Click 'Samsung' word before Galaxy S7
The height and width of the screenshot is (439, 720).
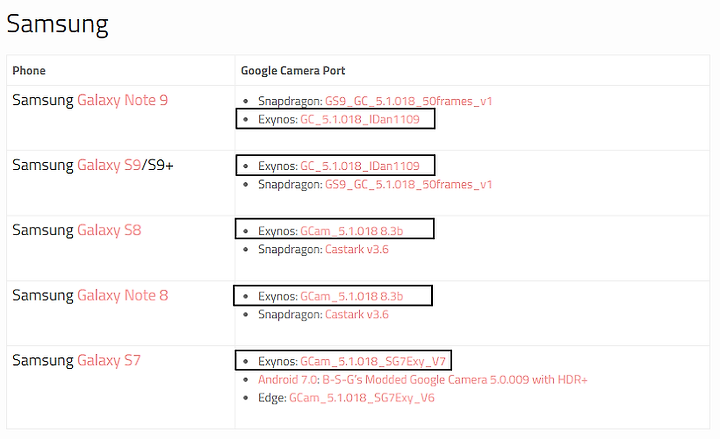43,360
